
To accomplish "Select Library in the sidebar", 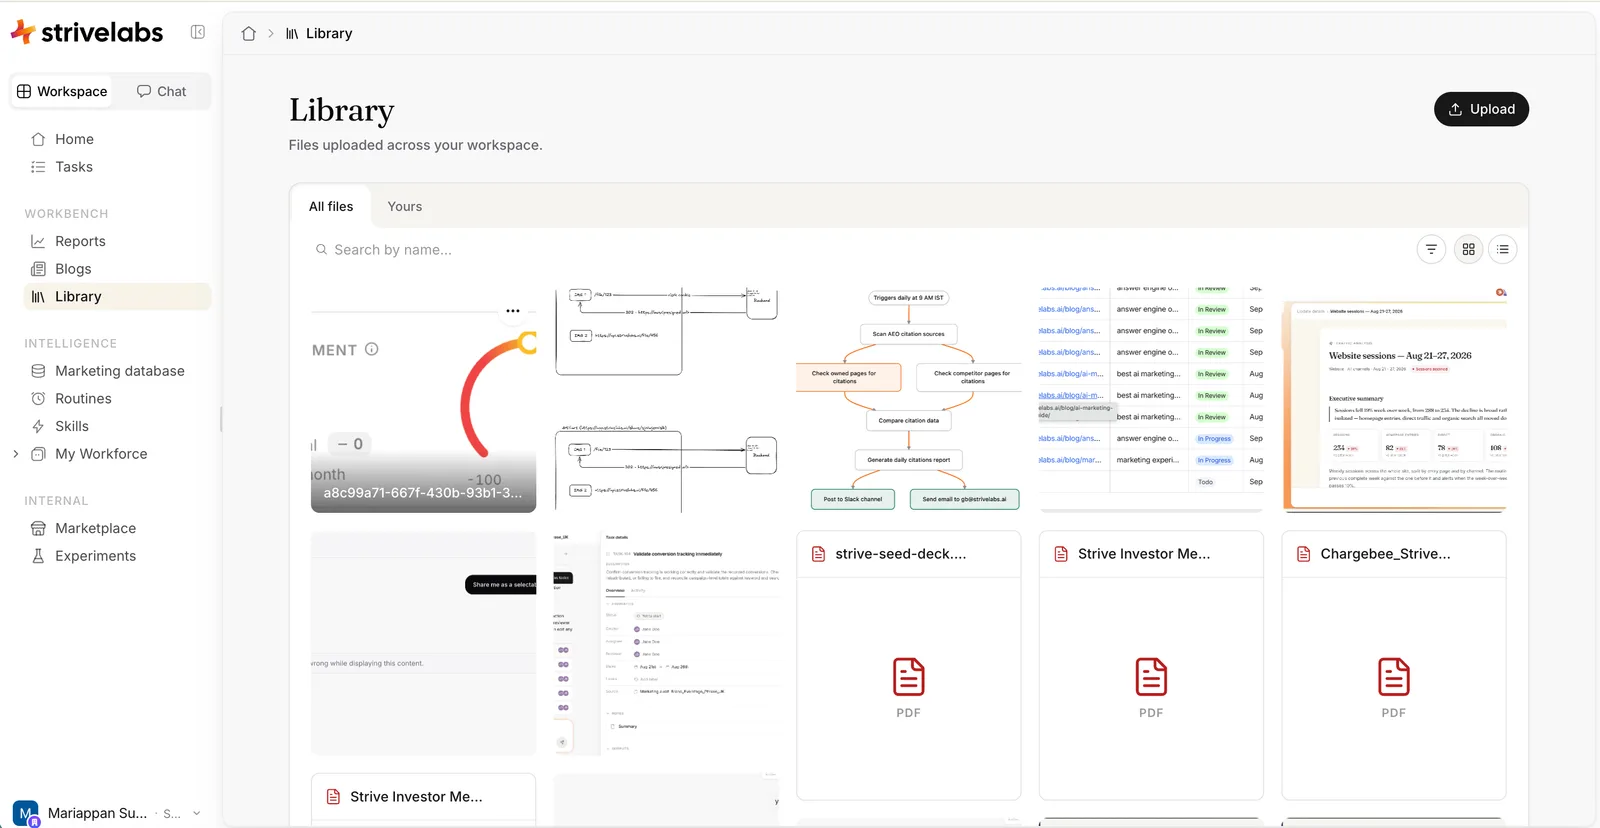I will click(x=117, y=297).
